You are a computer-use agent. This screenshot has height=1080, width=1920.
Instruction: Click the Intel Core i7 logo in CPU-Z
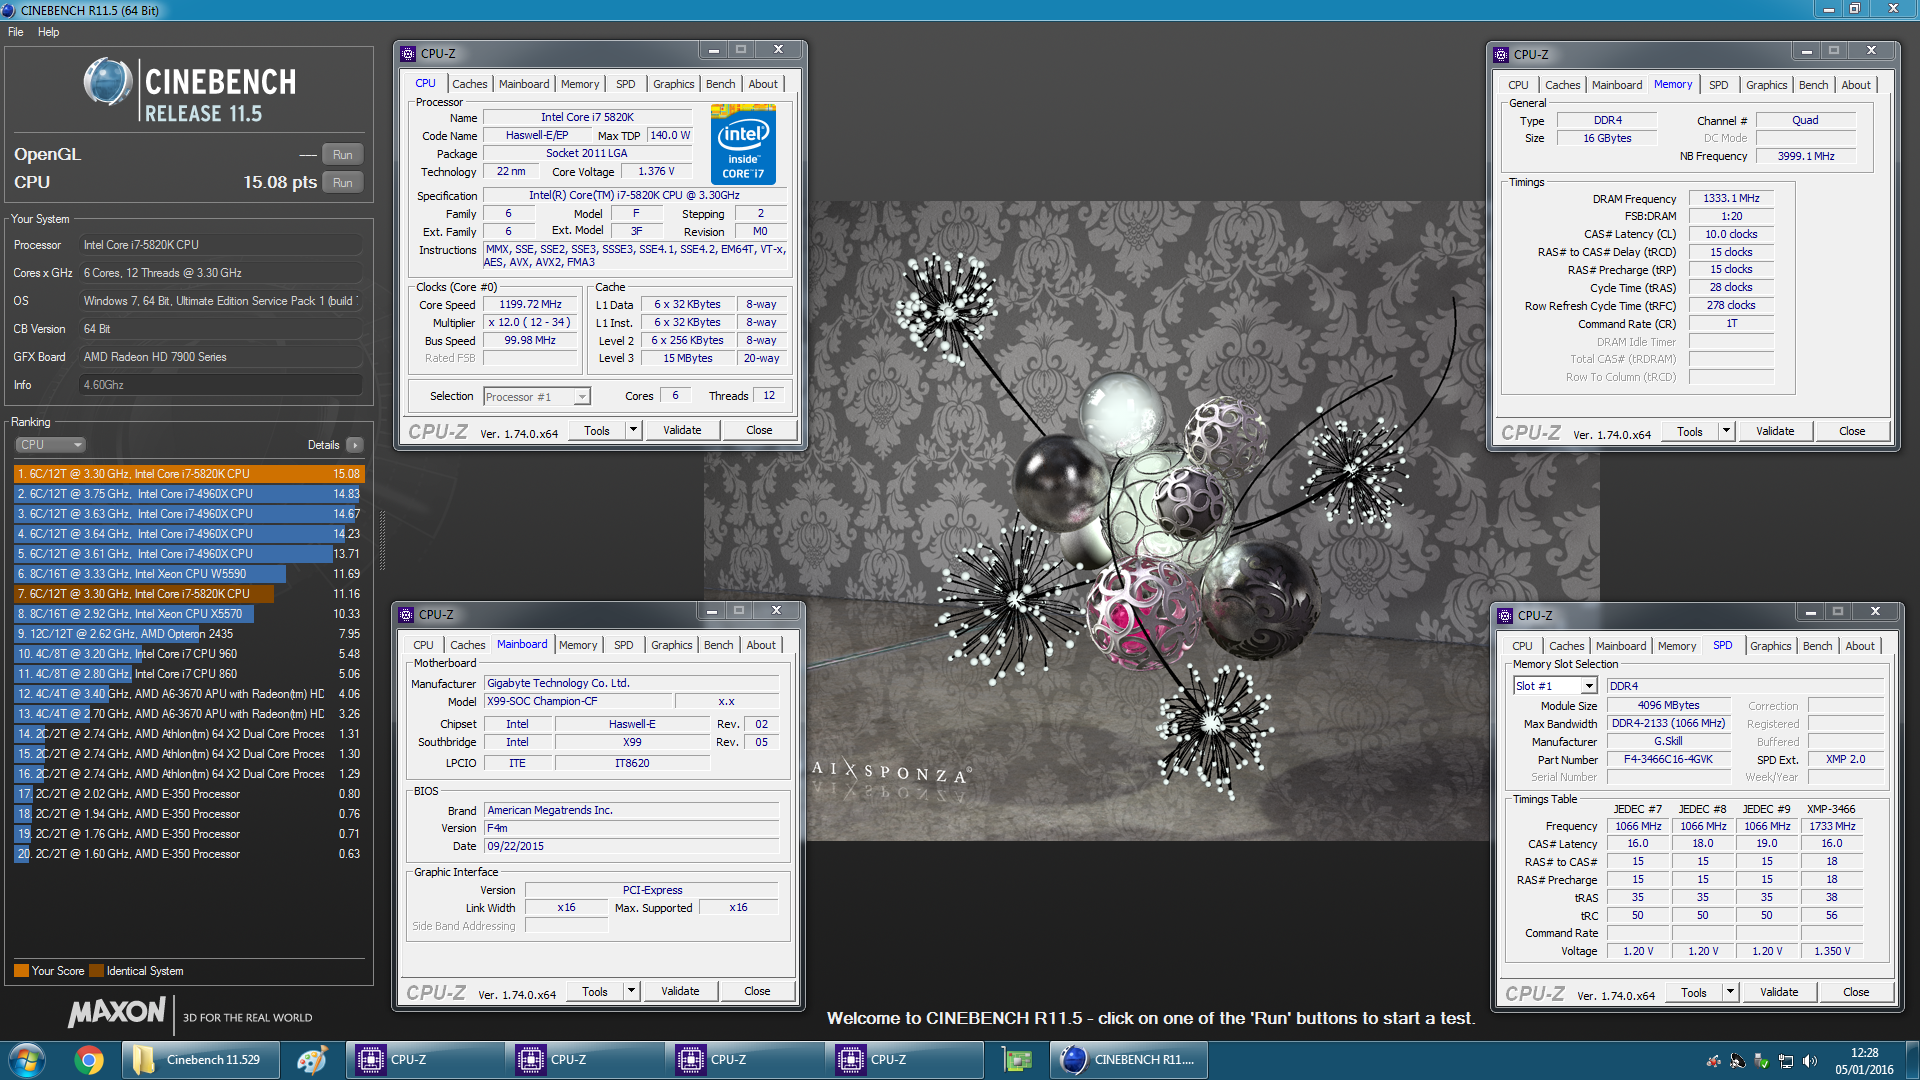[x=743, y=147]
